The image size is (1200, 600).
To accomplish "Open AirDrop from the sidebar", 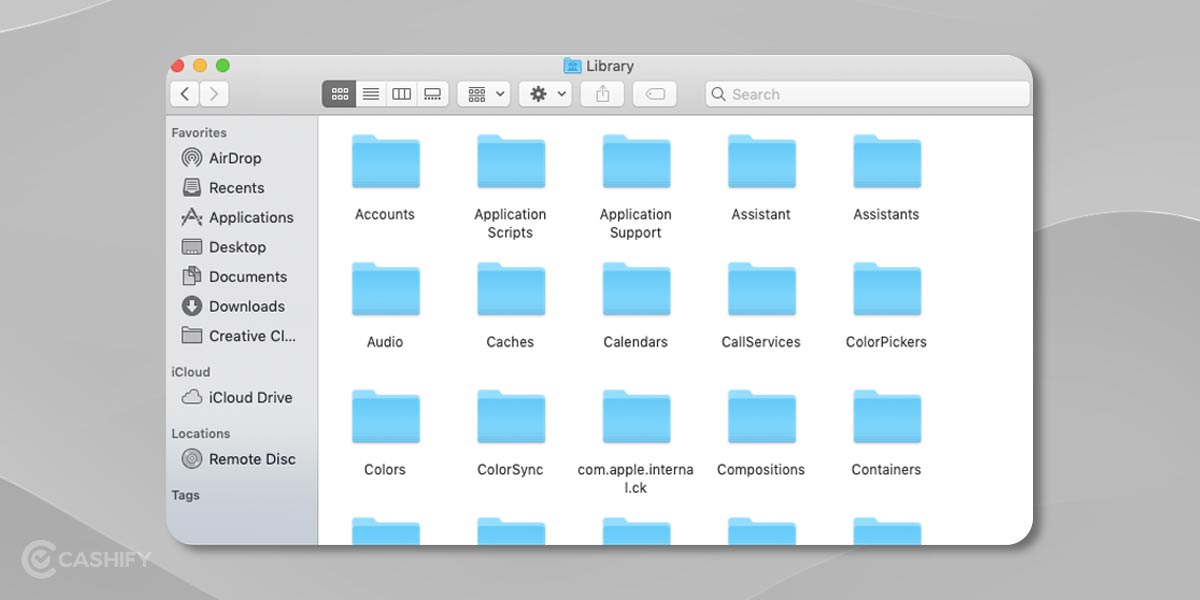I will (x=234, y=157).
